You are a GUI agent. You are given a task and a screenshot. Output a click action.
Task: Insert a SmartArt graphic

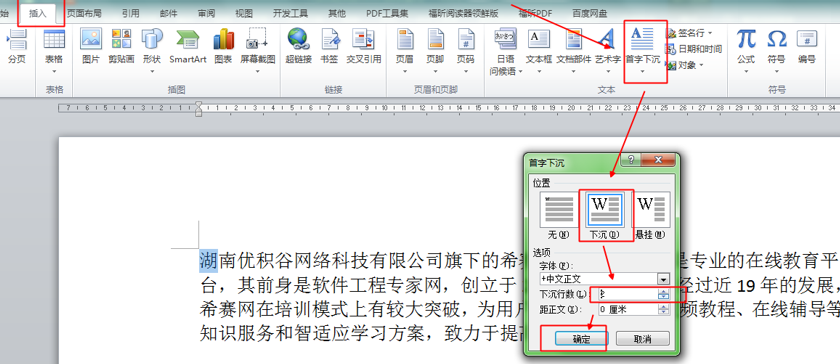point(188,47)
